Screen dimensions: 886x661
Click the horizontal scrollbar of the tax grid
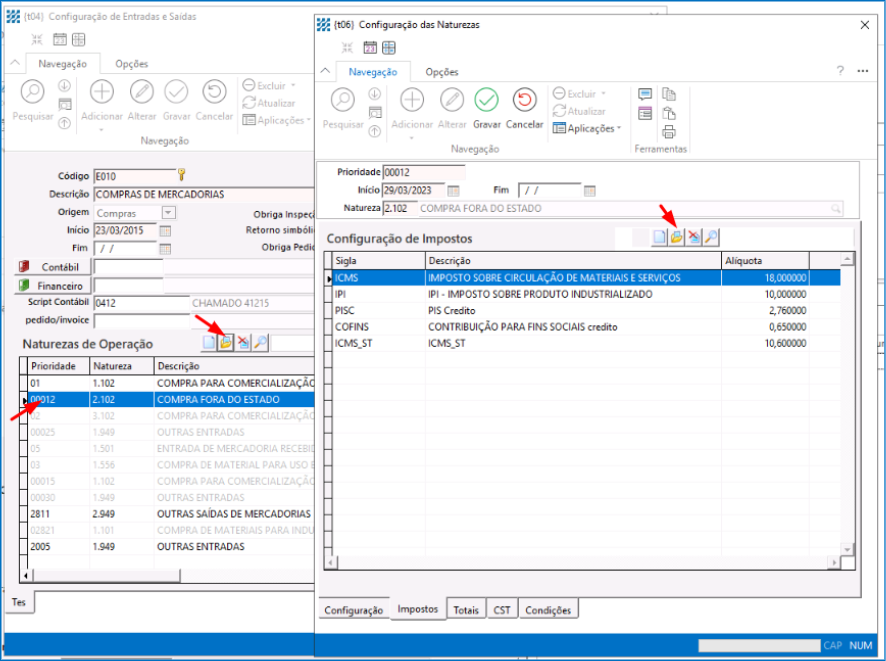[x=583, y=563]
